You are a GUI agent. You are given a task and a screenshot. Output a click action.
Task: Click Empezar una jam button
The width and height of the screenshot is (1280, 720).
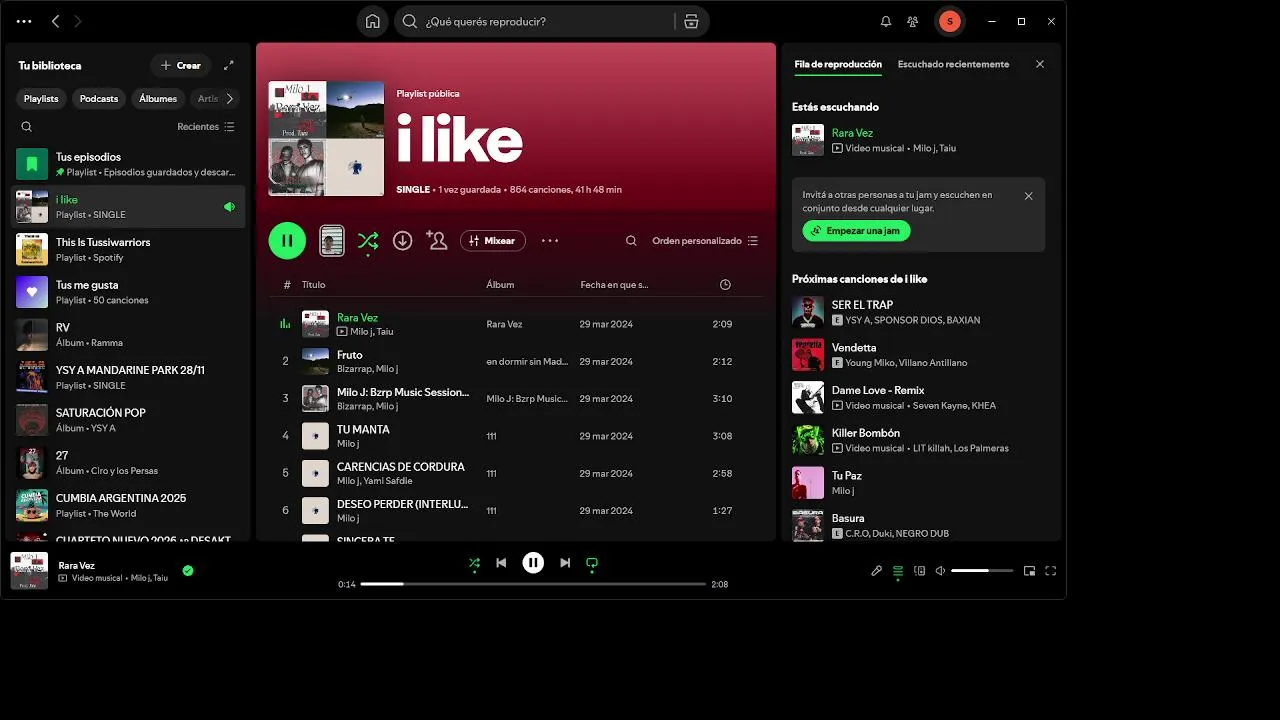click(x=856, y=230)
